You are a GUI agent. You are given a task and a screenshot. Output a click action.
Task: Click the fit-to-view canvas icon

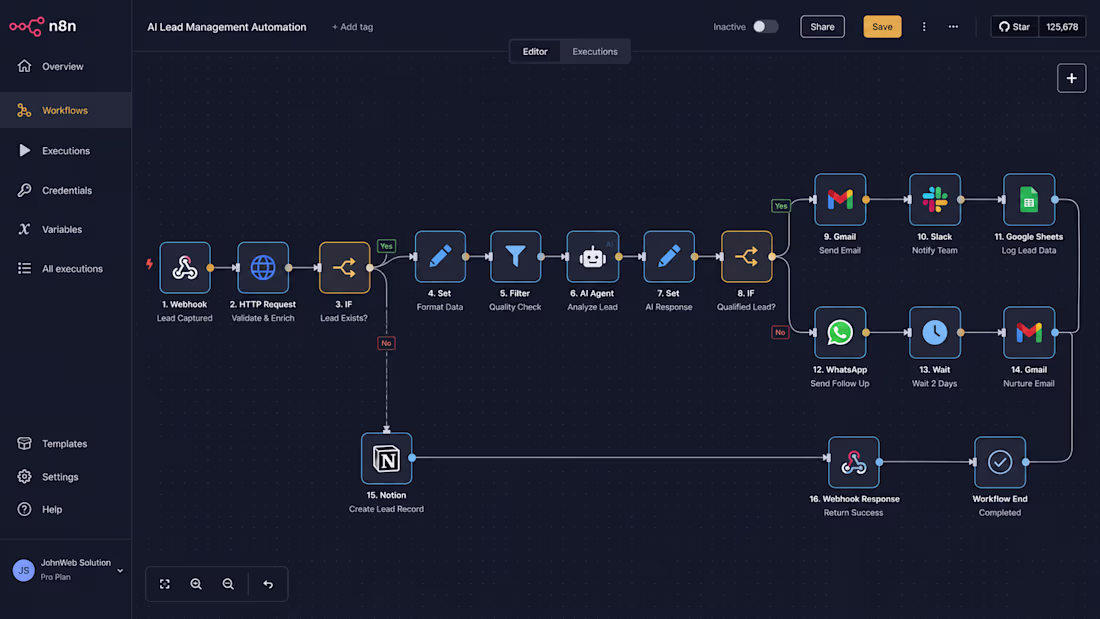click(165, 584)
